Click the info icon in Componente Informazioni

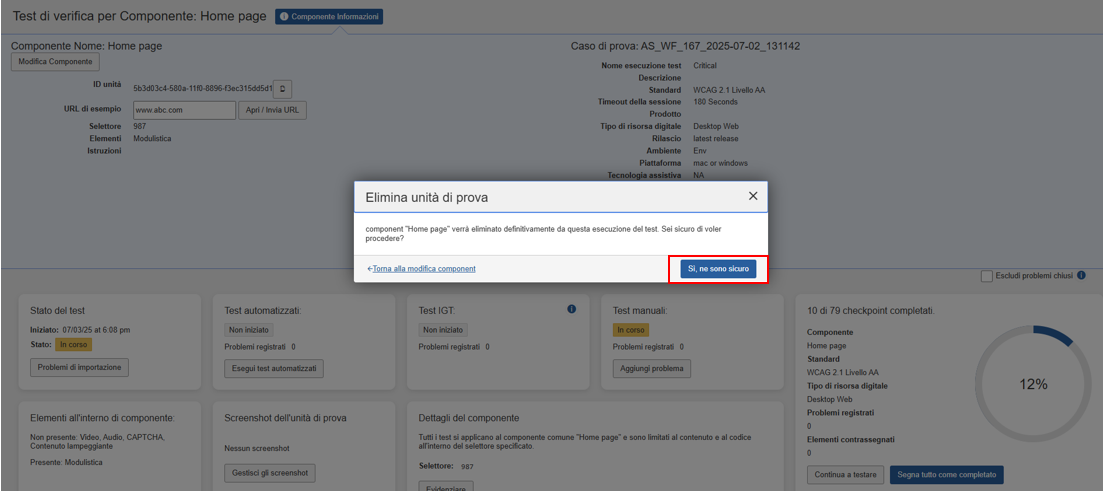284,17
